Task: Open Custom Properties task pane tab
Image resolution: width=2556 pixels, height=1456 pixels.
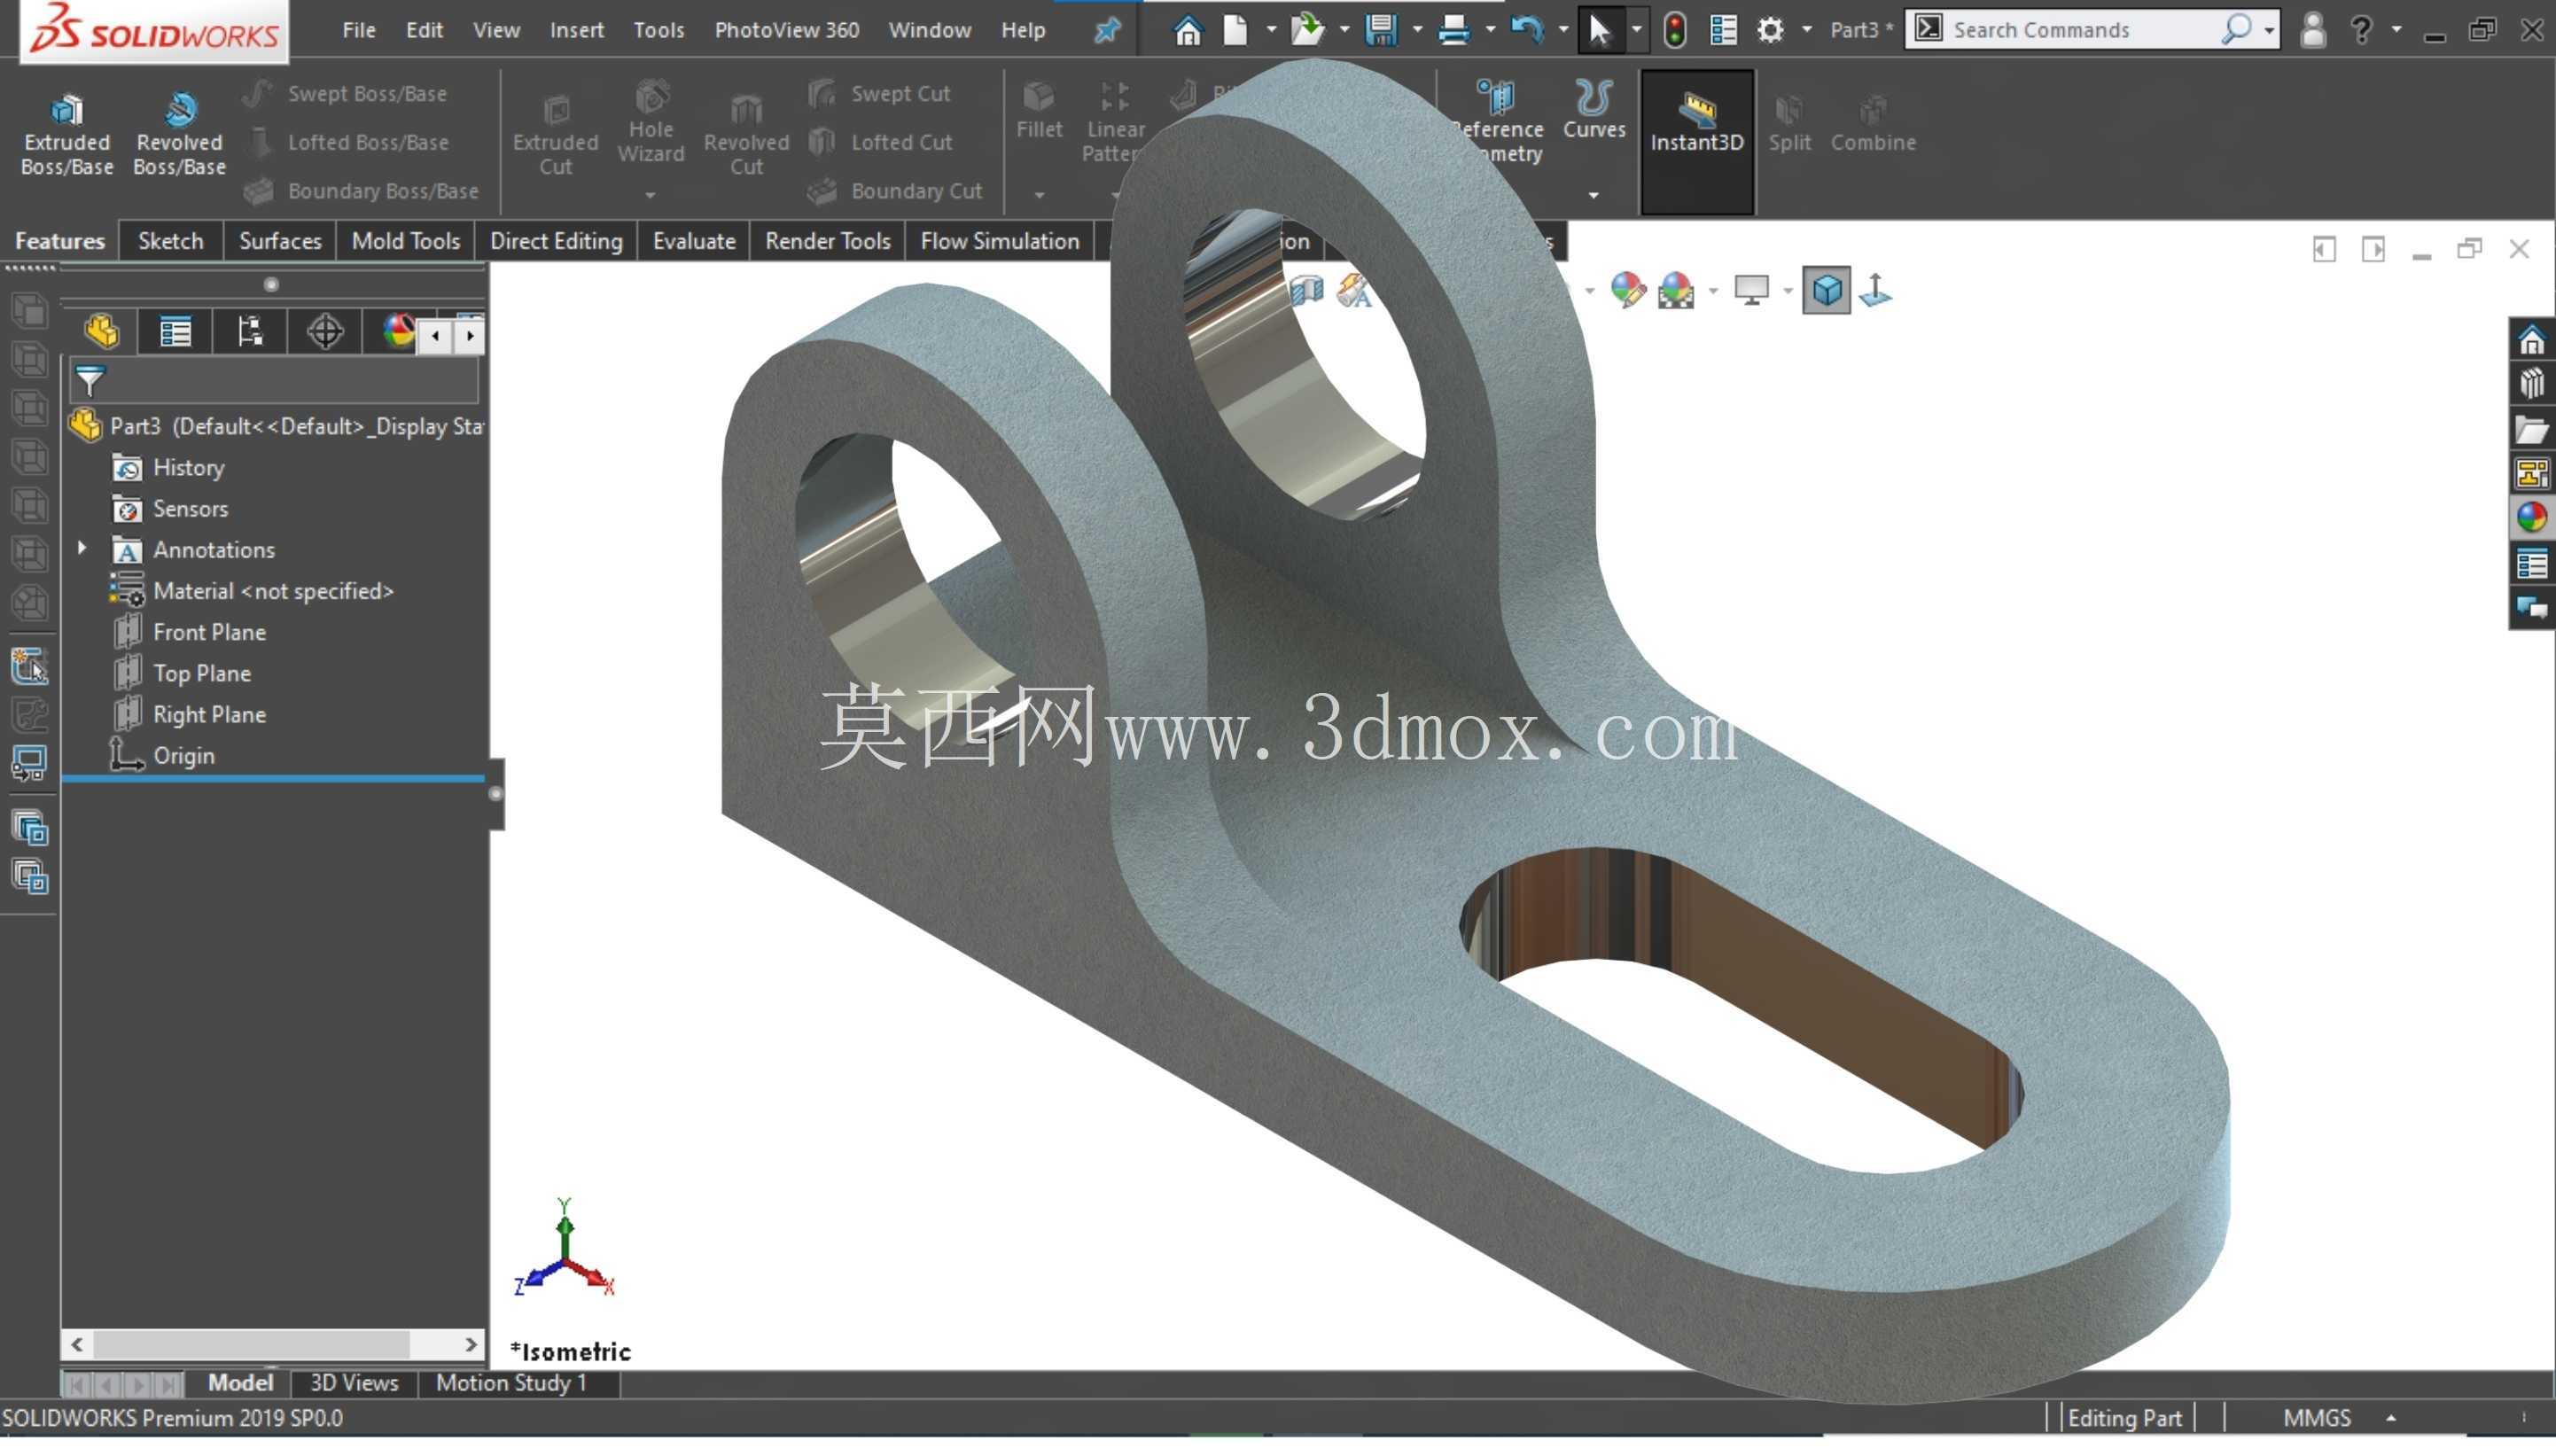Action: (x=2531, y=565)
